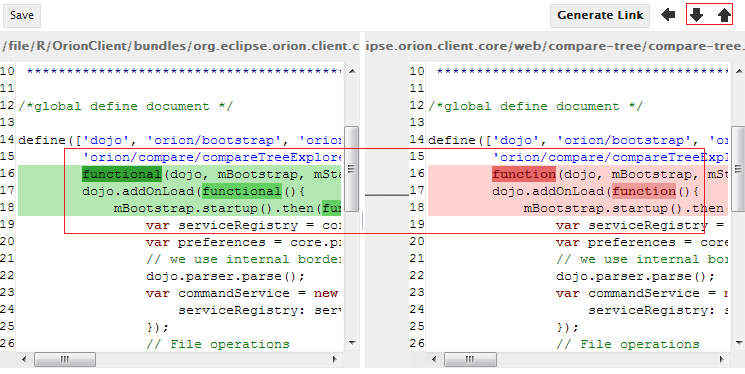Click the Generate Link button
This screenshot has width=745, height=374.
point(600,16)
